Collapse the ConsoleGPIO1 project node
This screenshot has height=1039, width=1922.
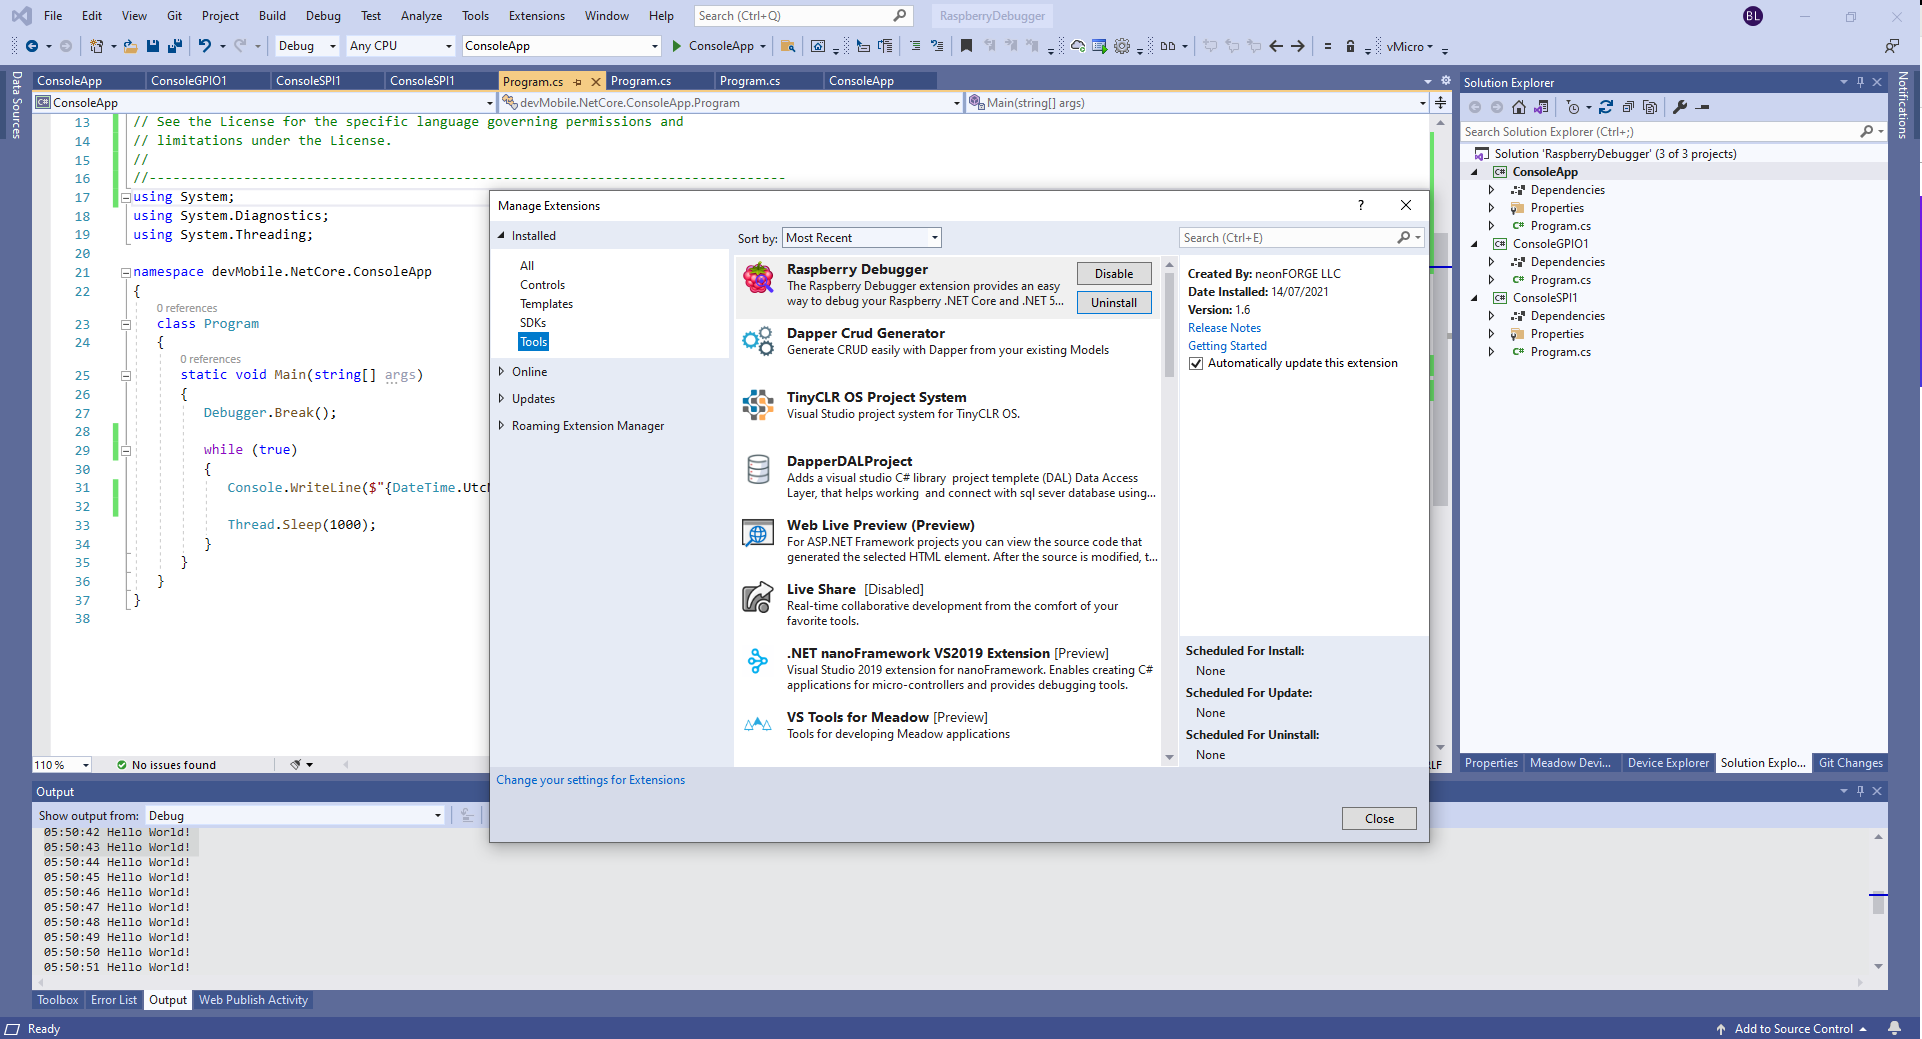coord(1474,244)
